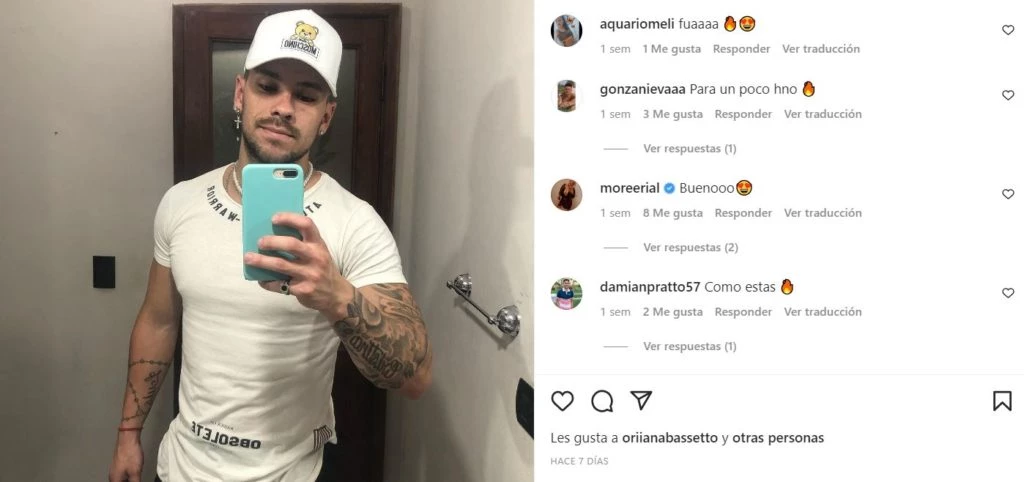The height and width of the screenshot is (482, 1024).
Task: Like aquariomeli's comment with small heart
Action: tap(1008, 30)
